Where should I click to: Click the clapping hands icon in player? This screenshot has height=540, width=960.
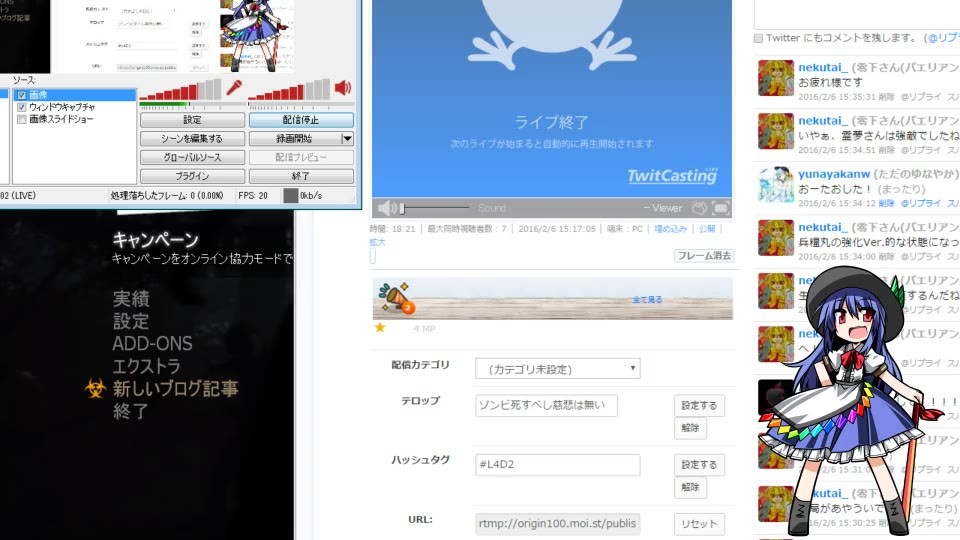pos(699,208)
